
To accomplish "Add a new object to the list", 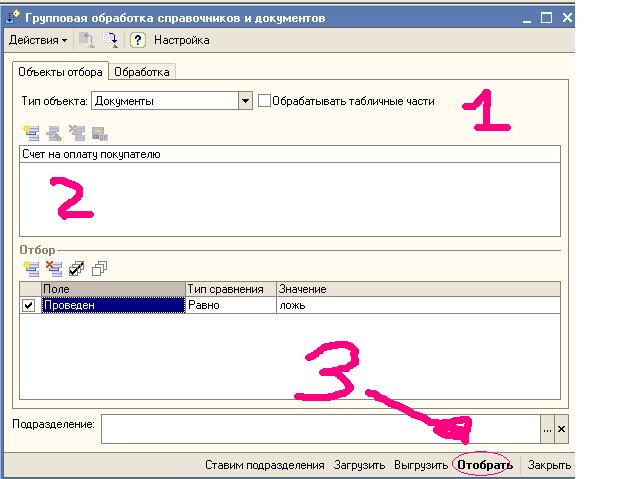I will 31,133.
